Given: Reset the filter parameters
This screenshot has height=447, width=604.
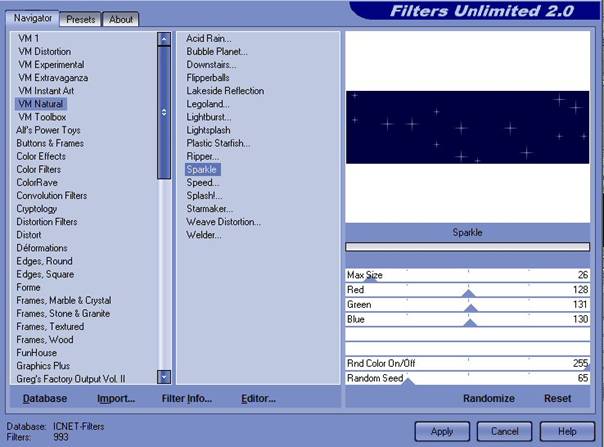Looking at the screenshot, I should (557, 398).
